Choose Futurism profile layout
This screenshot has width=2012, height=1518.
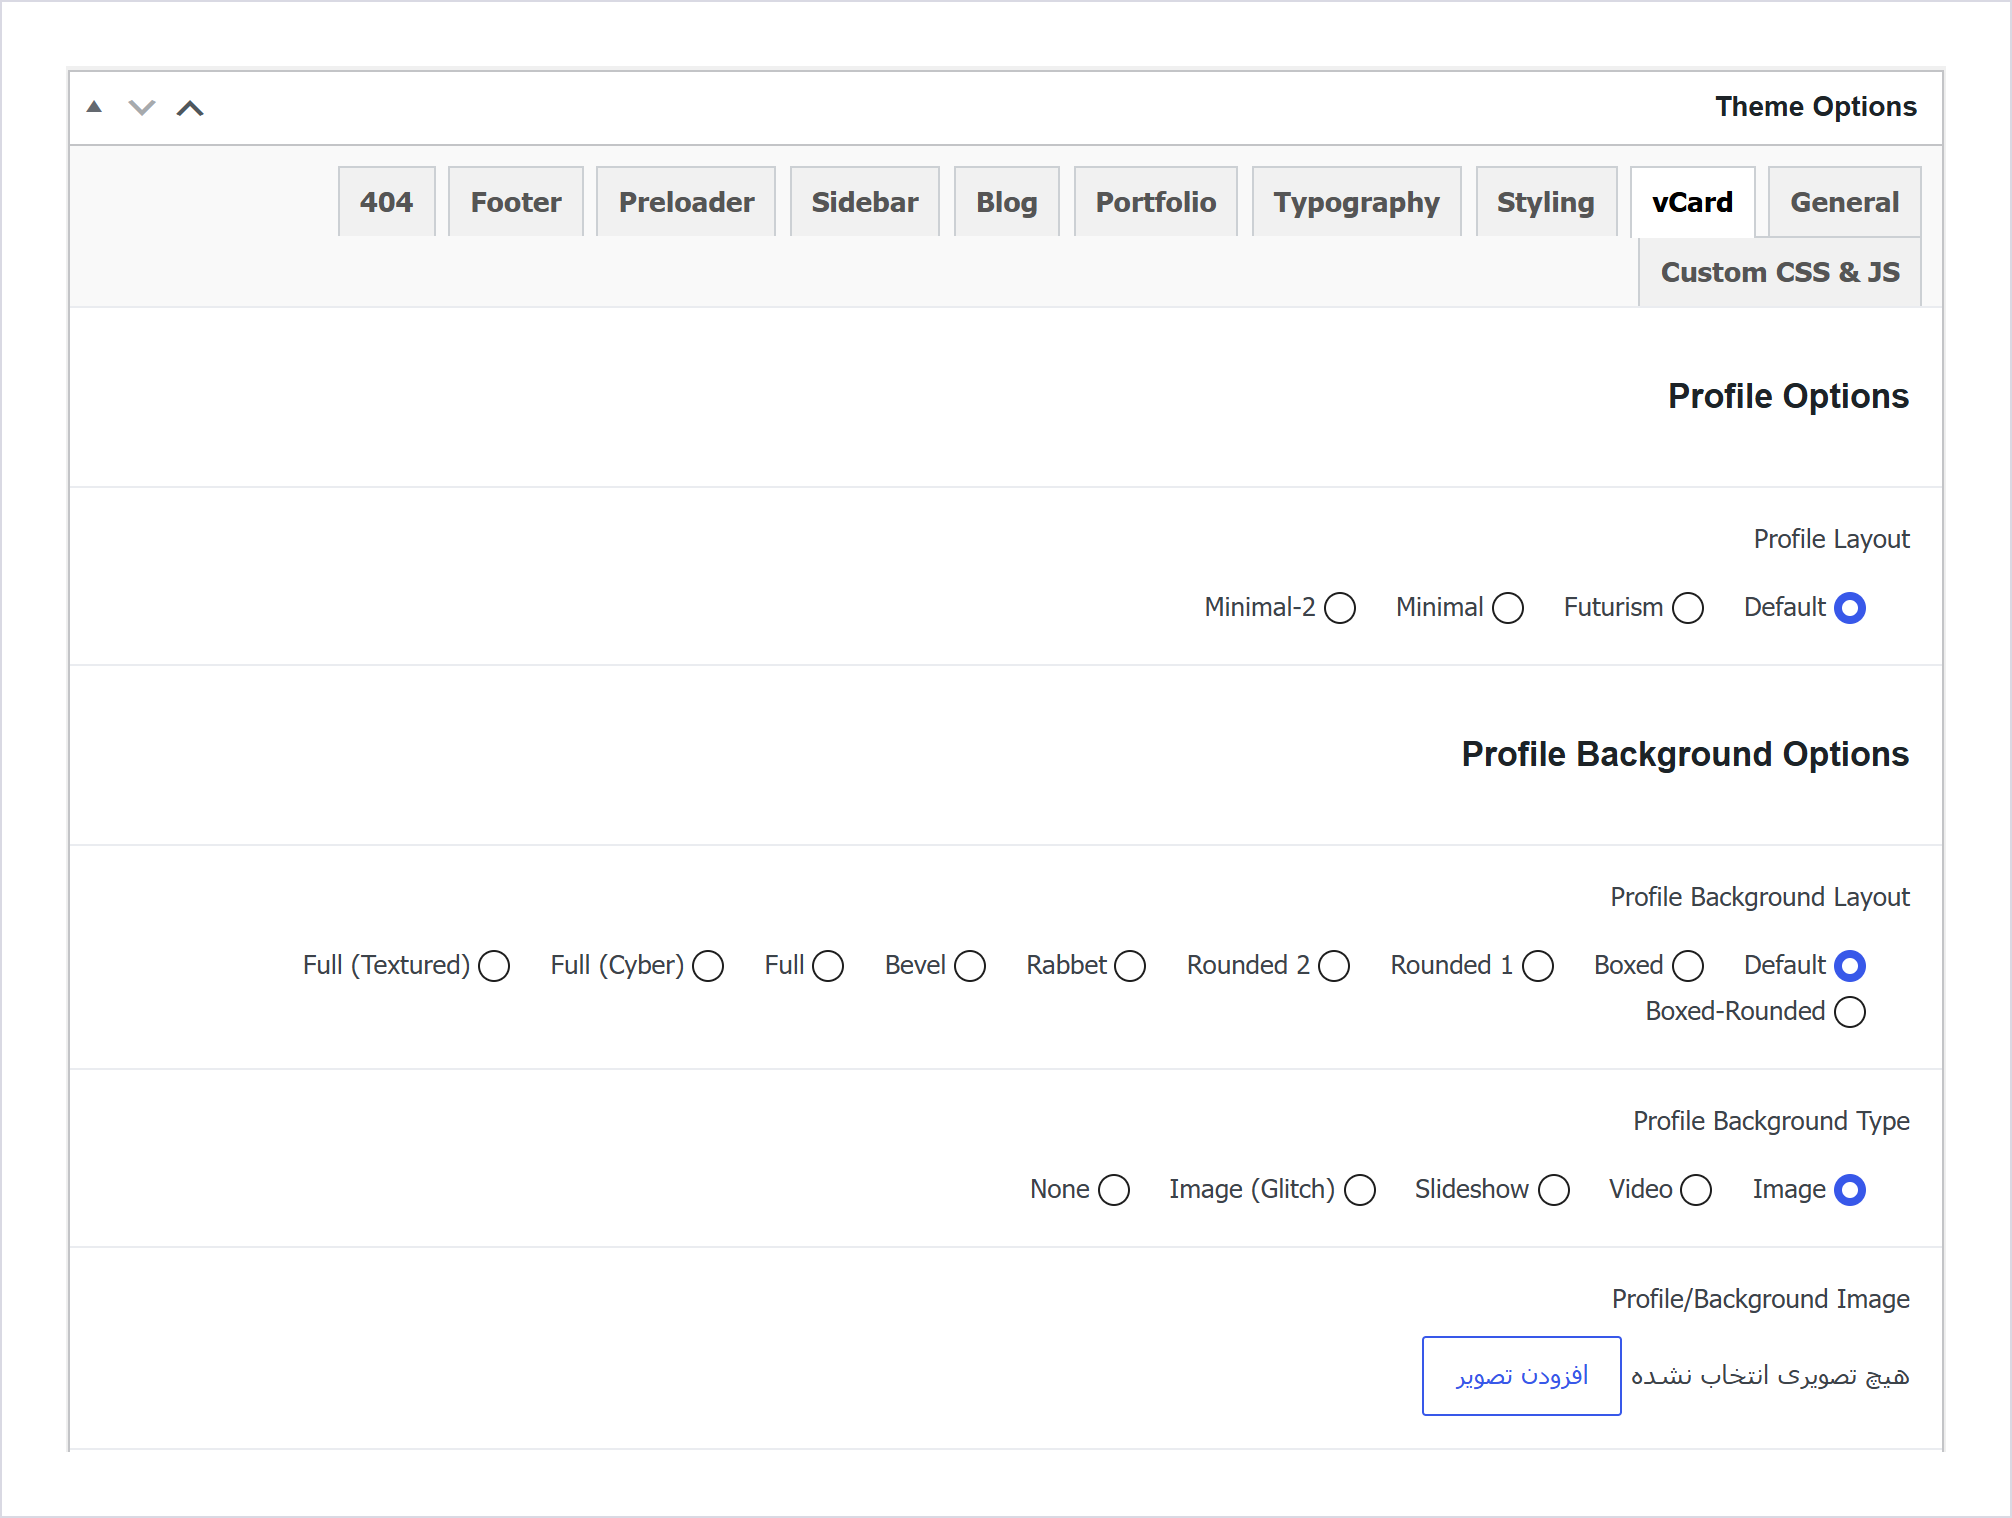pyautogui.click(x=1688, y=608)
